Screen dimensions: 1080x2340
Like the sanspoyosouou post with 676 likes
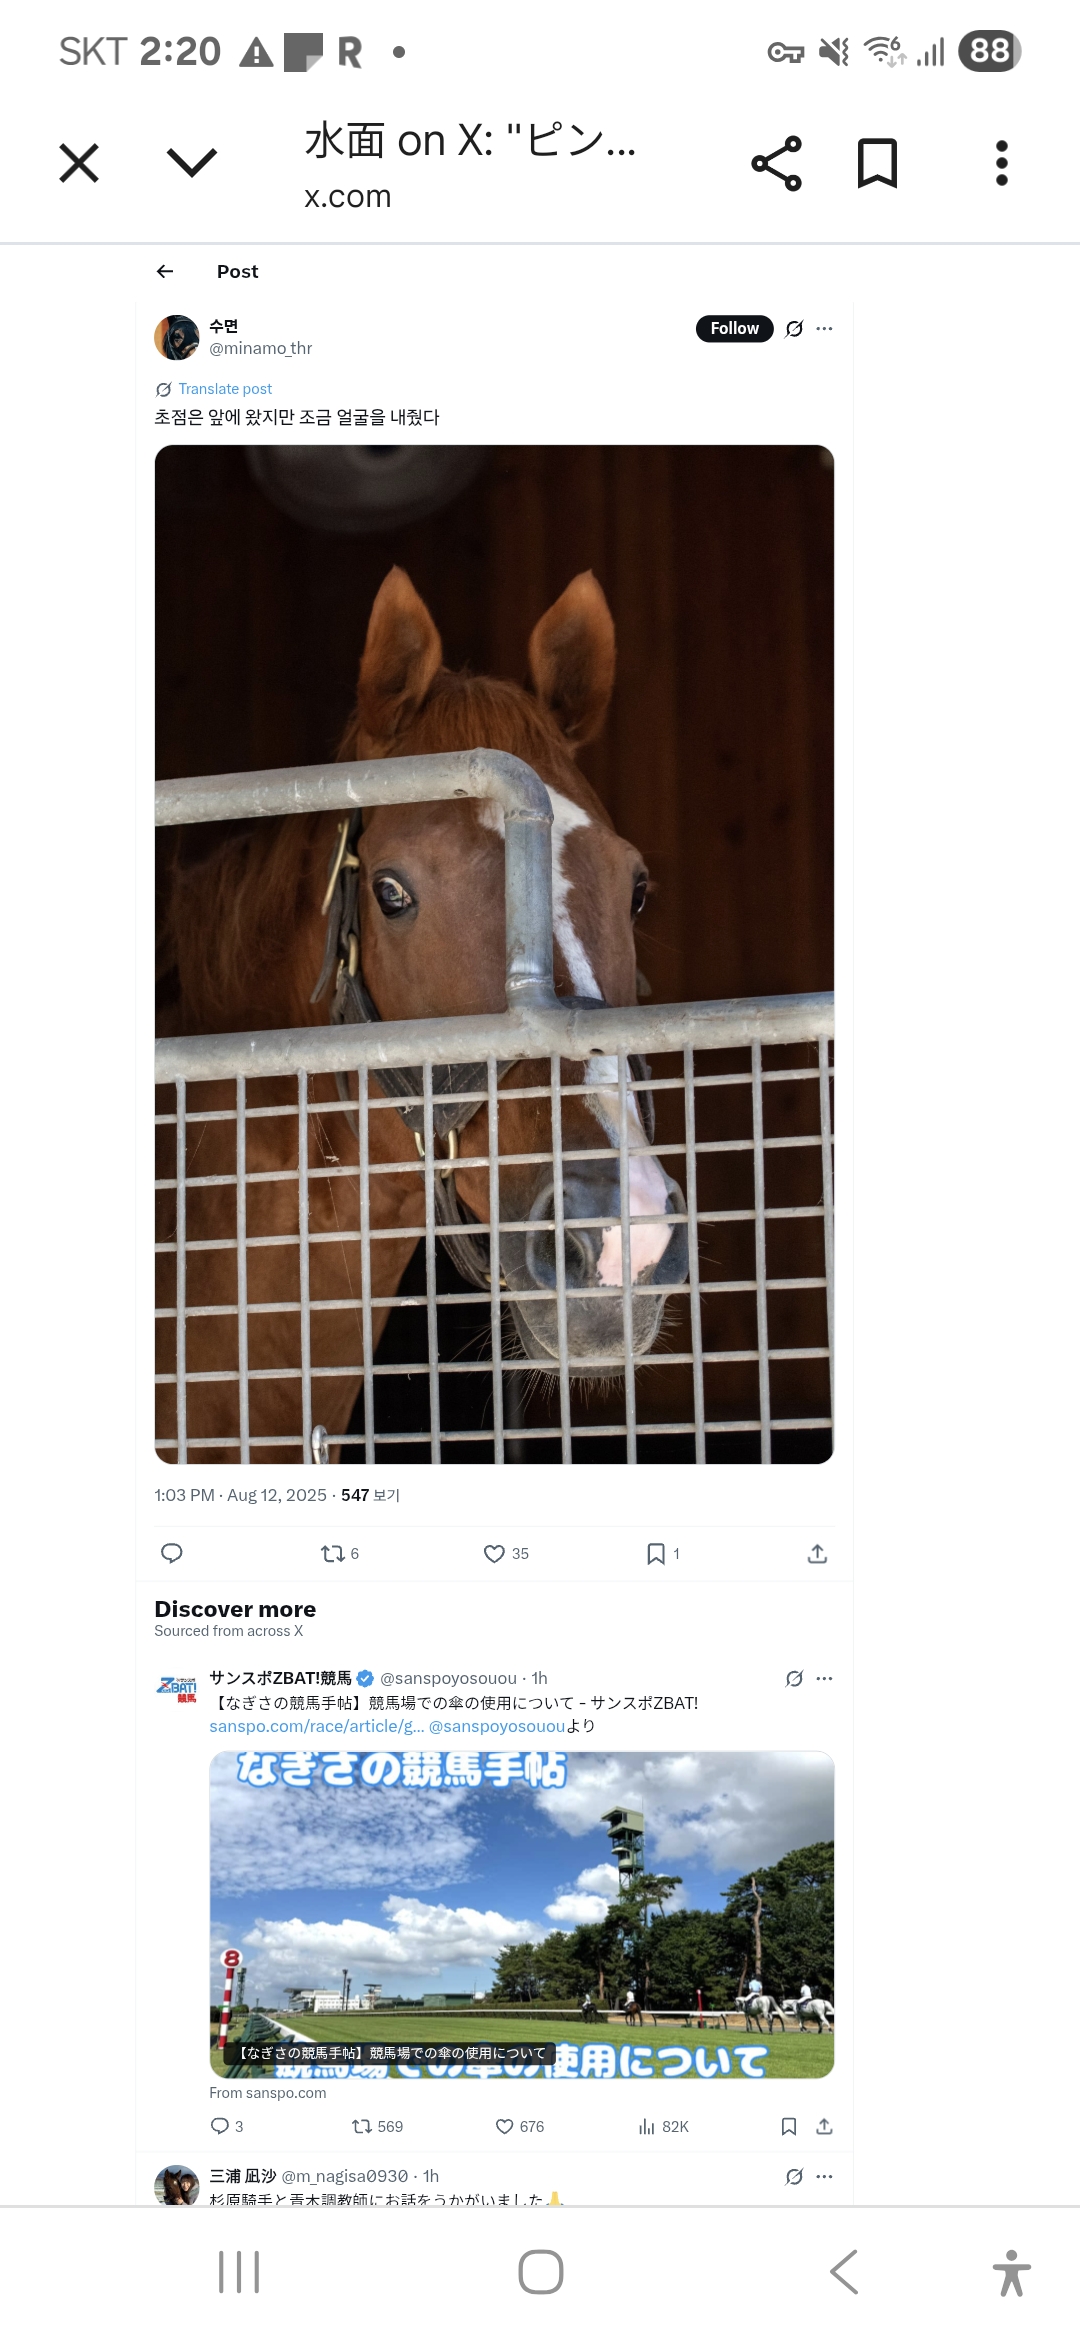519,2126
